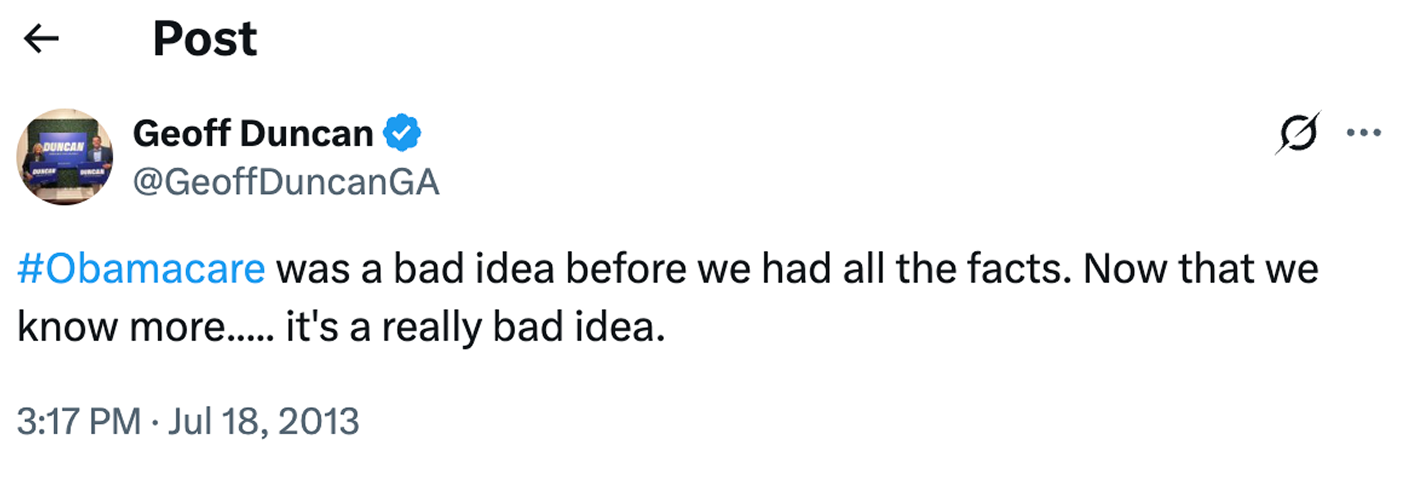The image size is (1414, 478).
Task: Open the three-dot More options menu
Action: click(1363, 133)
